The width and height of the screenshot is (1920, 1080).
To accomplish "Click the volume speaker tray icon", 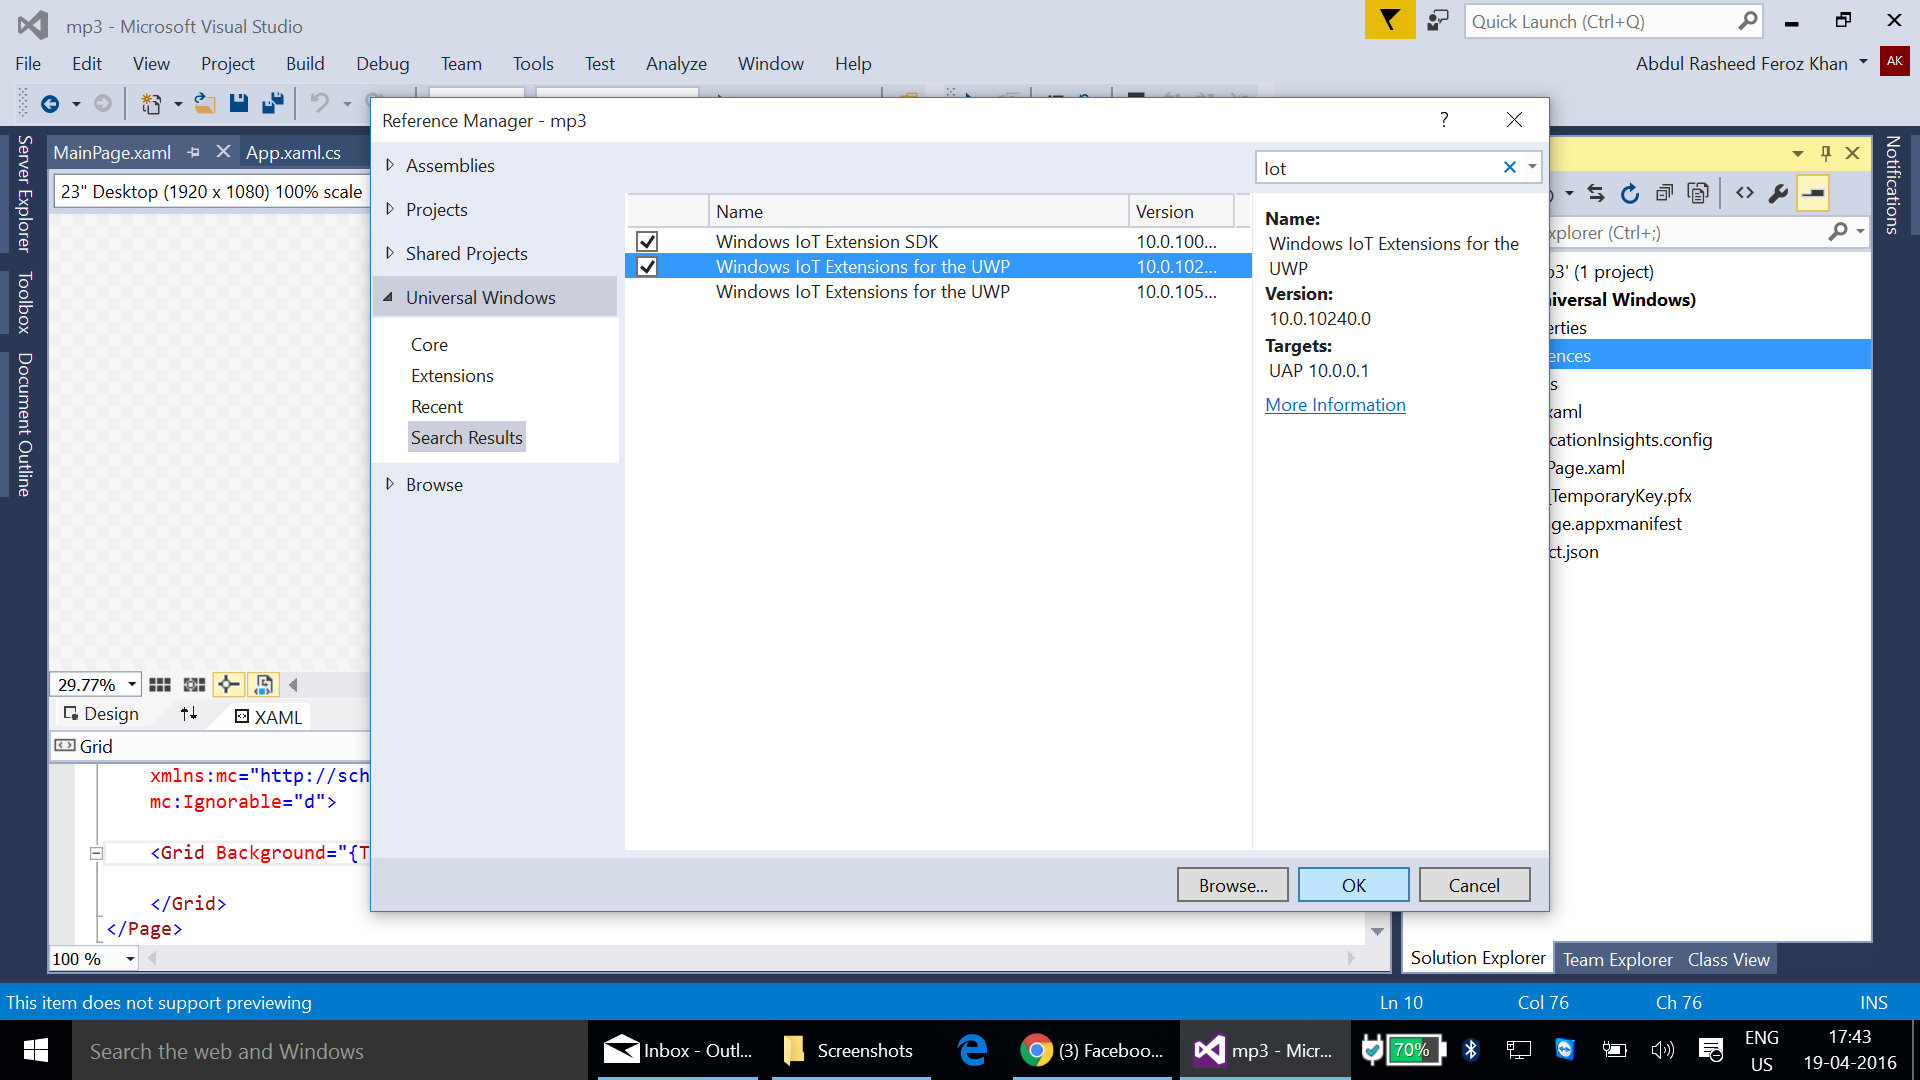I will pos(1662,1049).
